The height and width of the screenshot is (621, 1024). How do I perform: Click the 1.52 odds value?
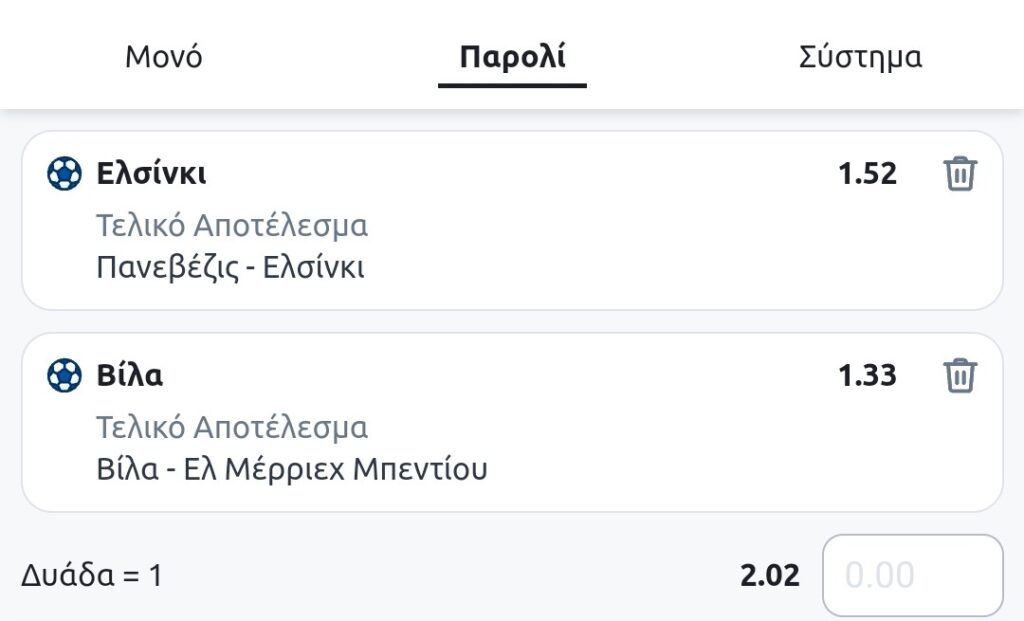[867, 174]
